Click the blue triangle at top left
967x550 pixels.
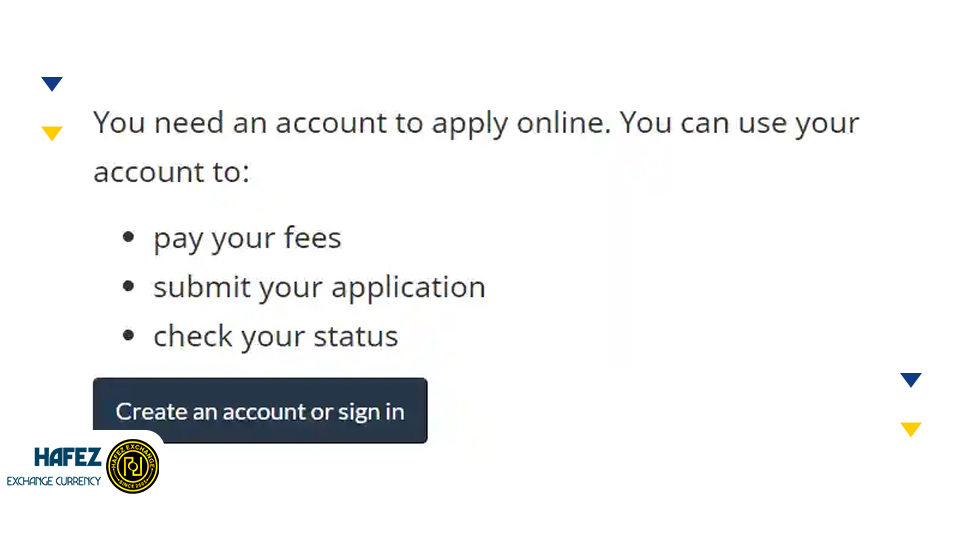click(x=52, y=84)
